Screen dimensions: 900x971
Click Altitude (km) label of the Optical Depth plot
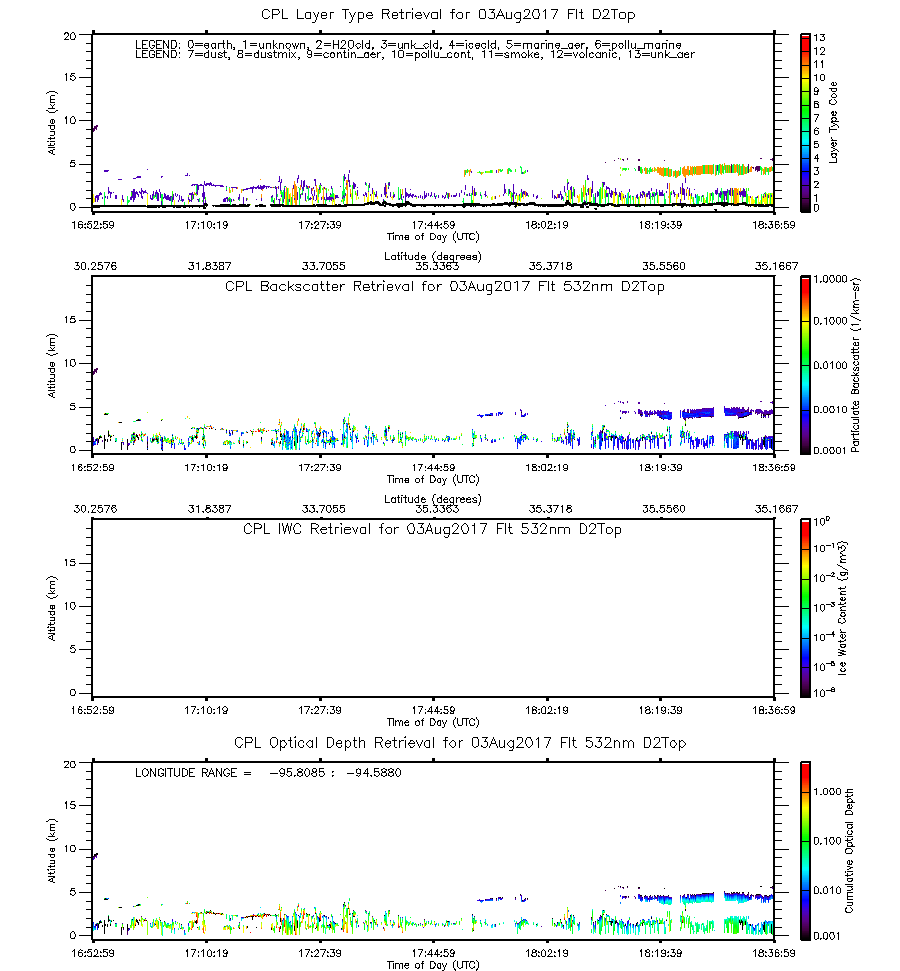pos(52,851)
